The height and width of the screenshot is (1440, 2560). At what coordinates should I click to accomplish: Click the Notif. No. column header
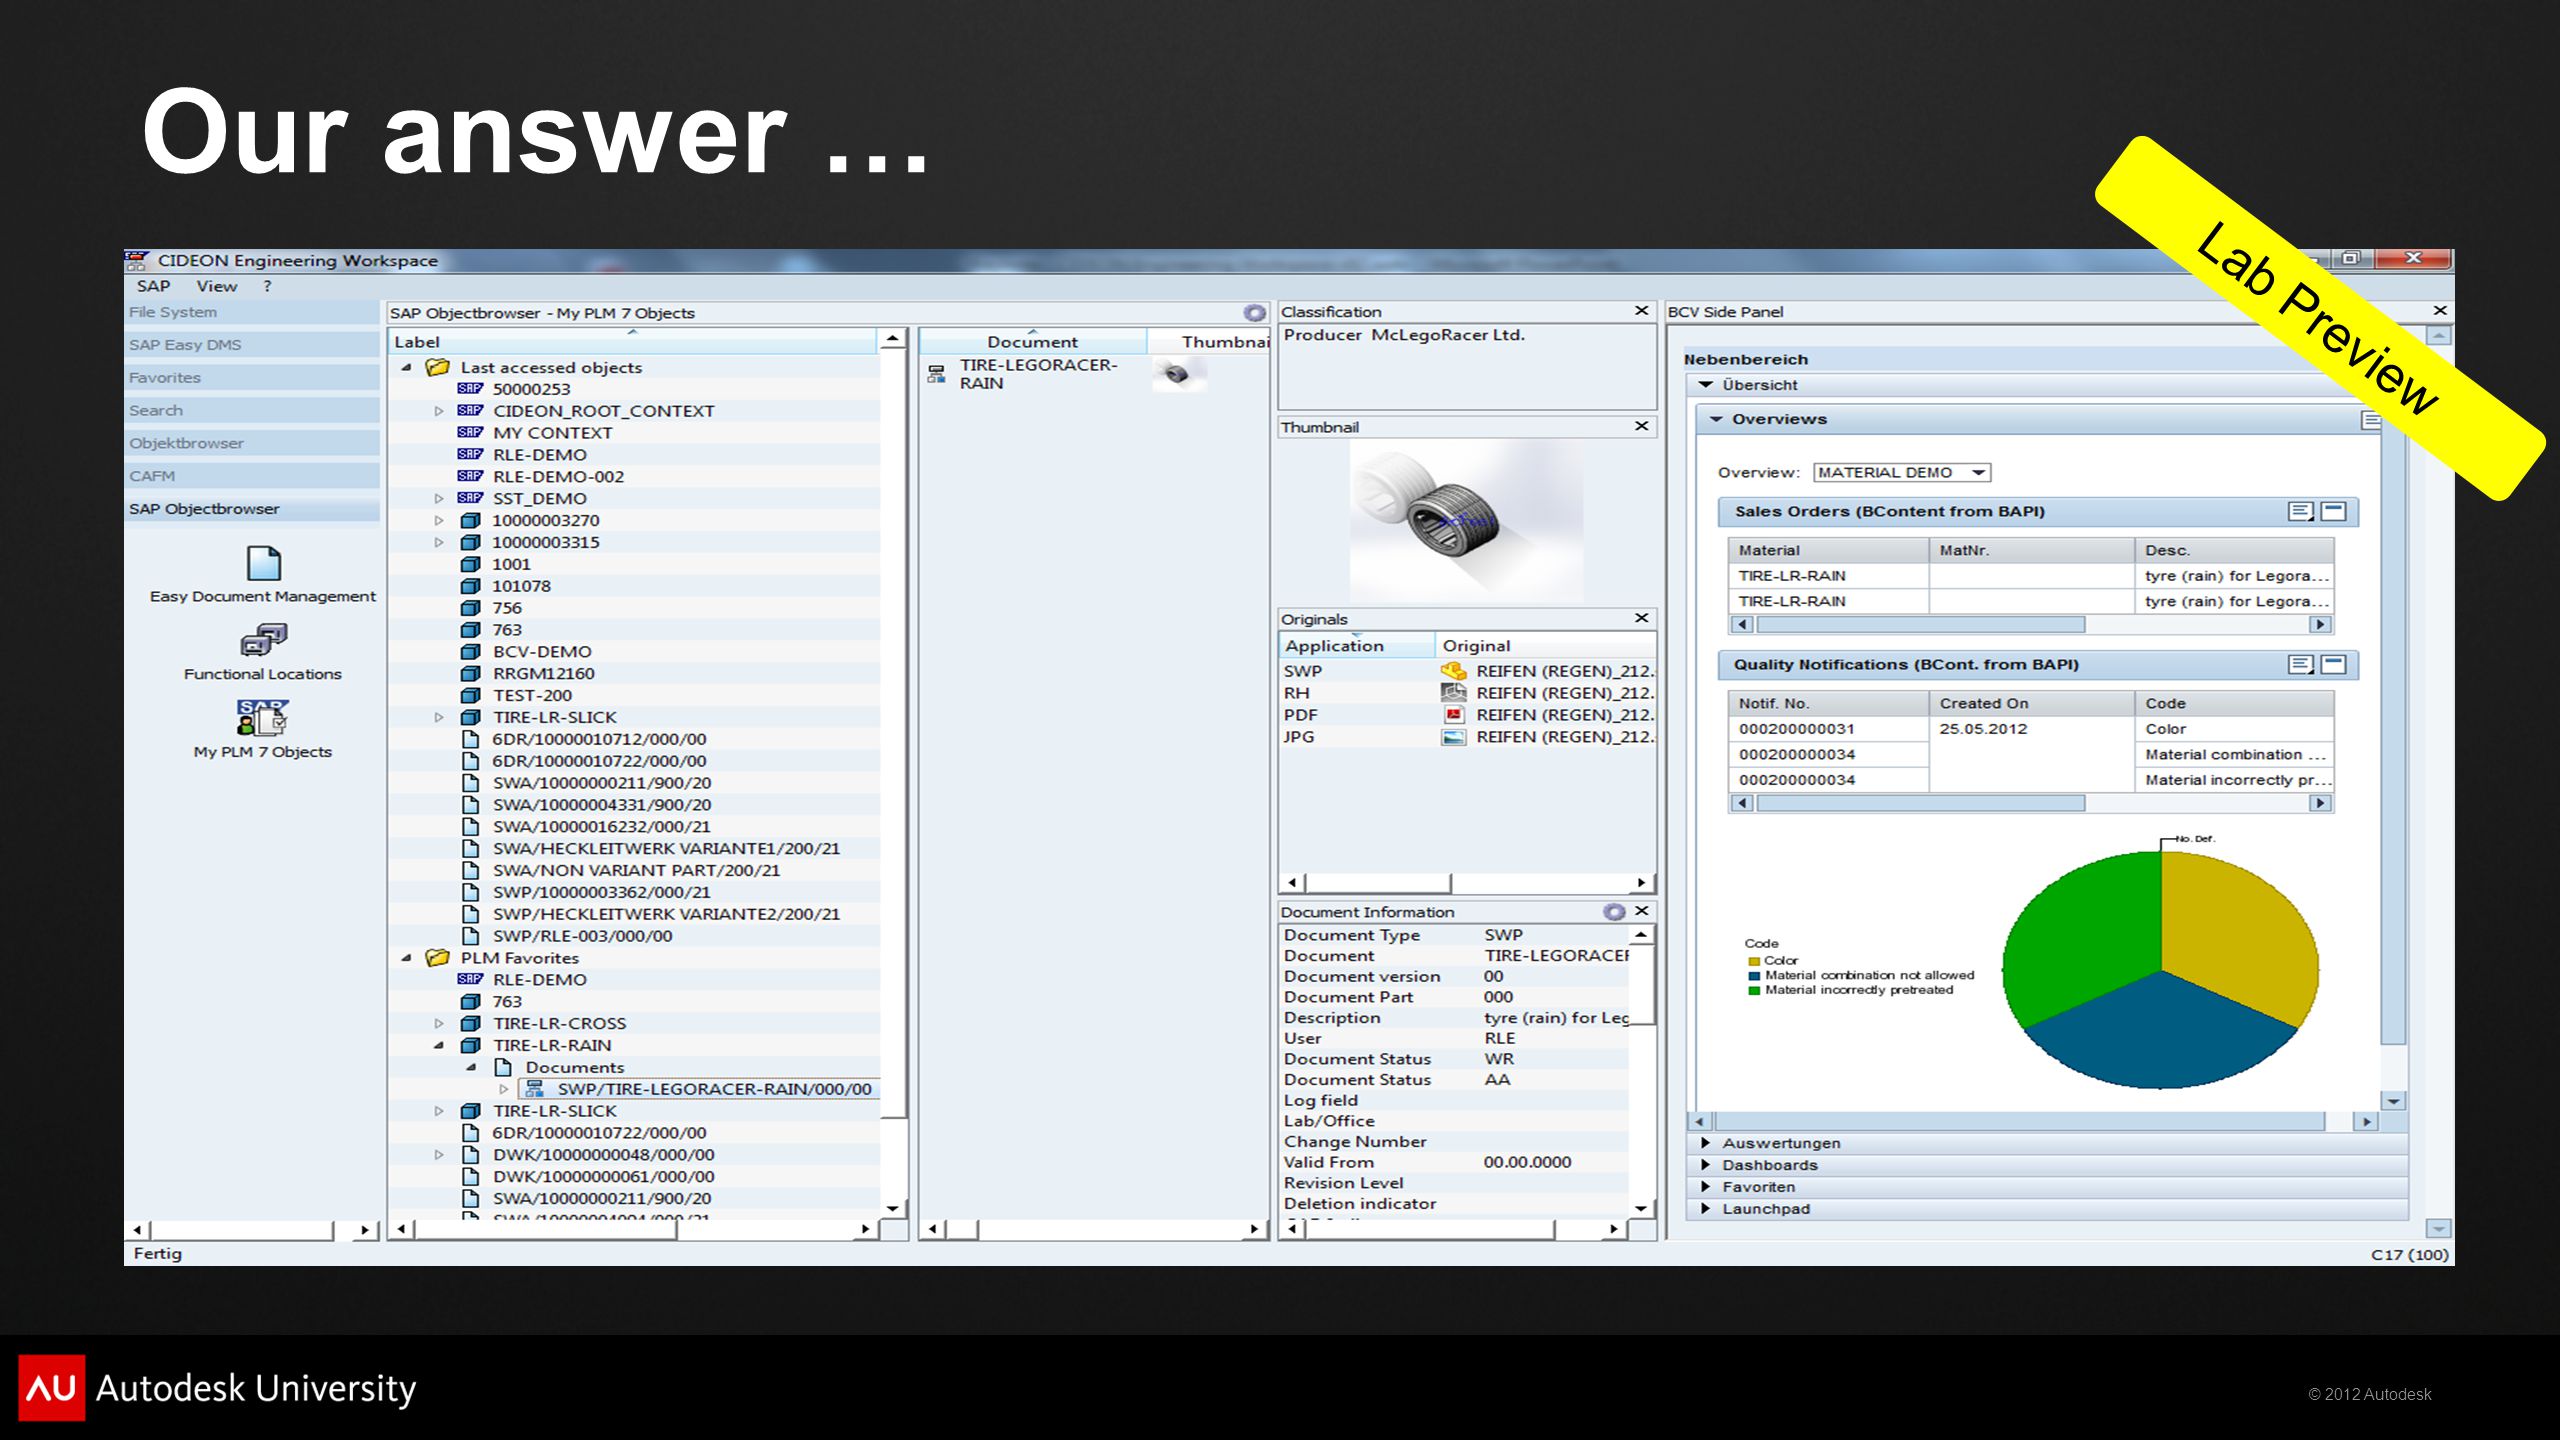(x=1828, y=704)
